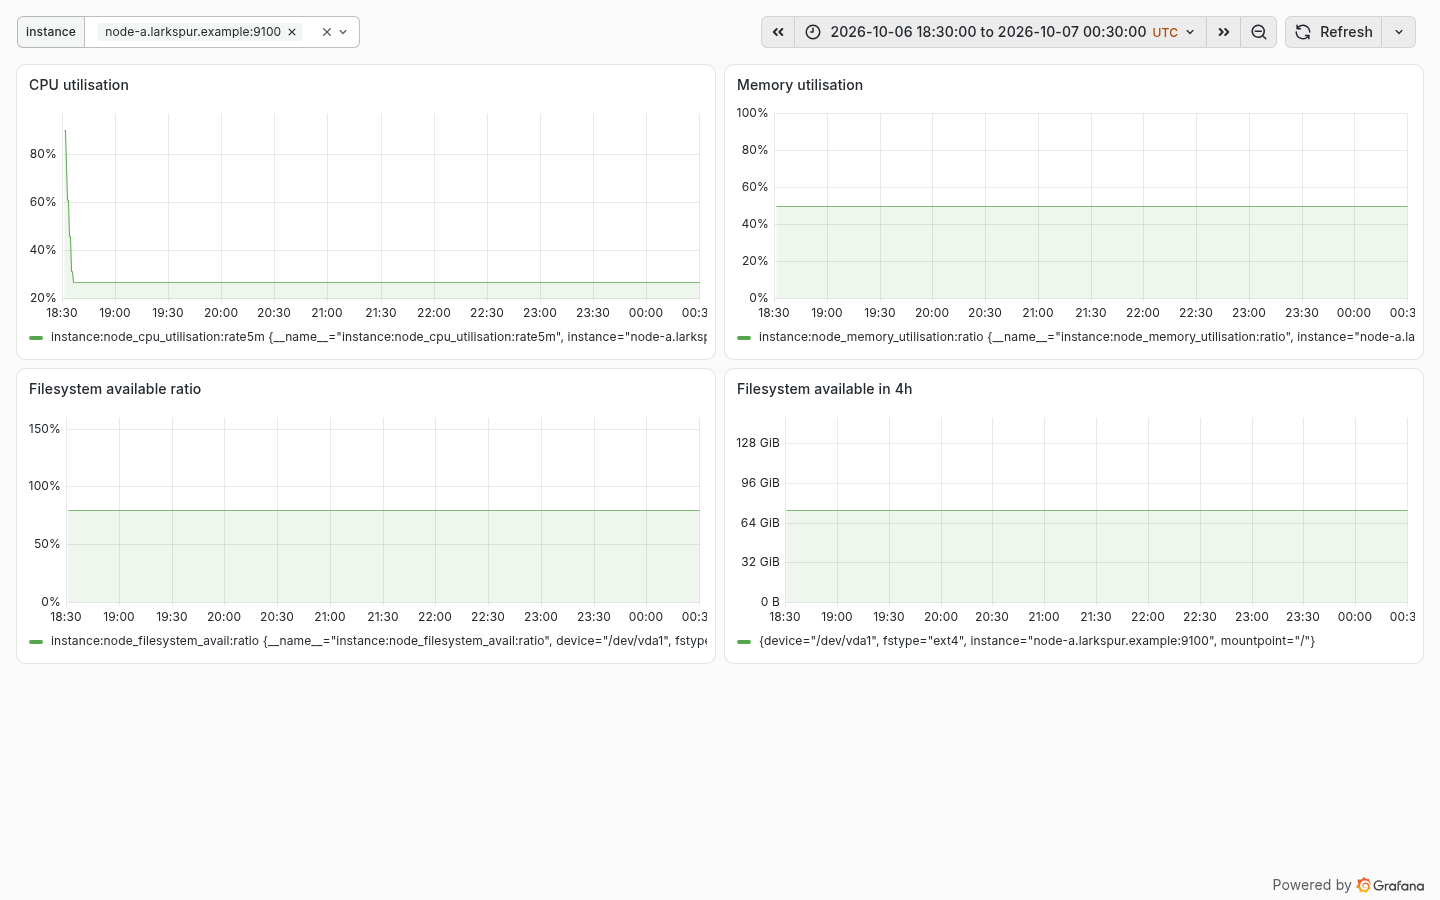Image resolution: width=1440 pixels, height=900 pixels.
Task: Click the instance variable label
Action: 51,32
